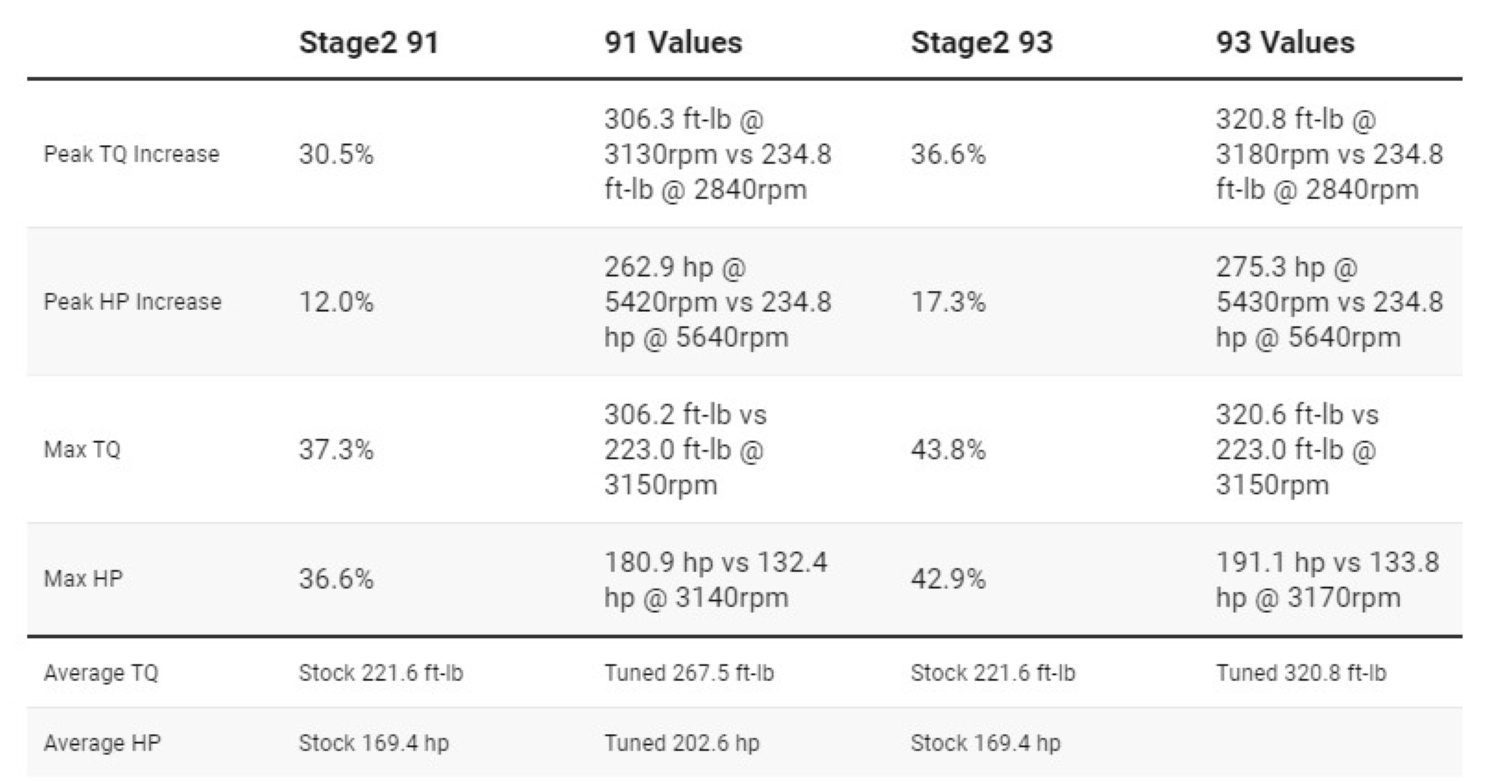Select the "93 Values" column header
This screenshot has height=781, width=1500.
[1285, 42]
